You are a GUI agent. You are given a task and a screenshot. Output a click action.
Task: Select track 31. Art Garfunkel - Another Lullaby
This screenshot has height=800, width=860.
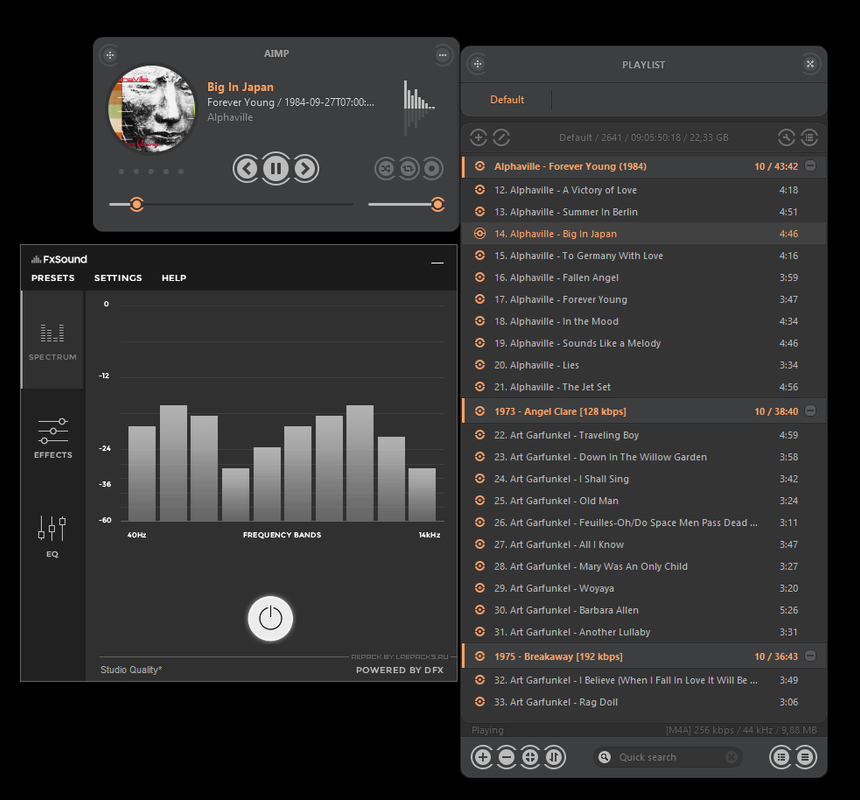(x=644, y=632)
